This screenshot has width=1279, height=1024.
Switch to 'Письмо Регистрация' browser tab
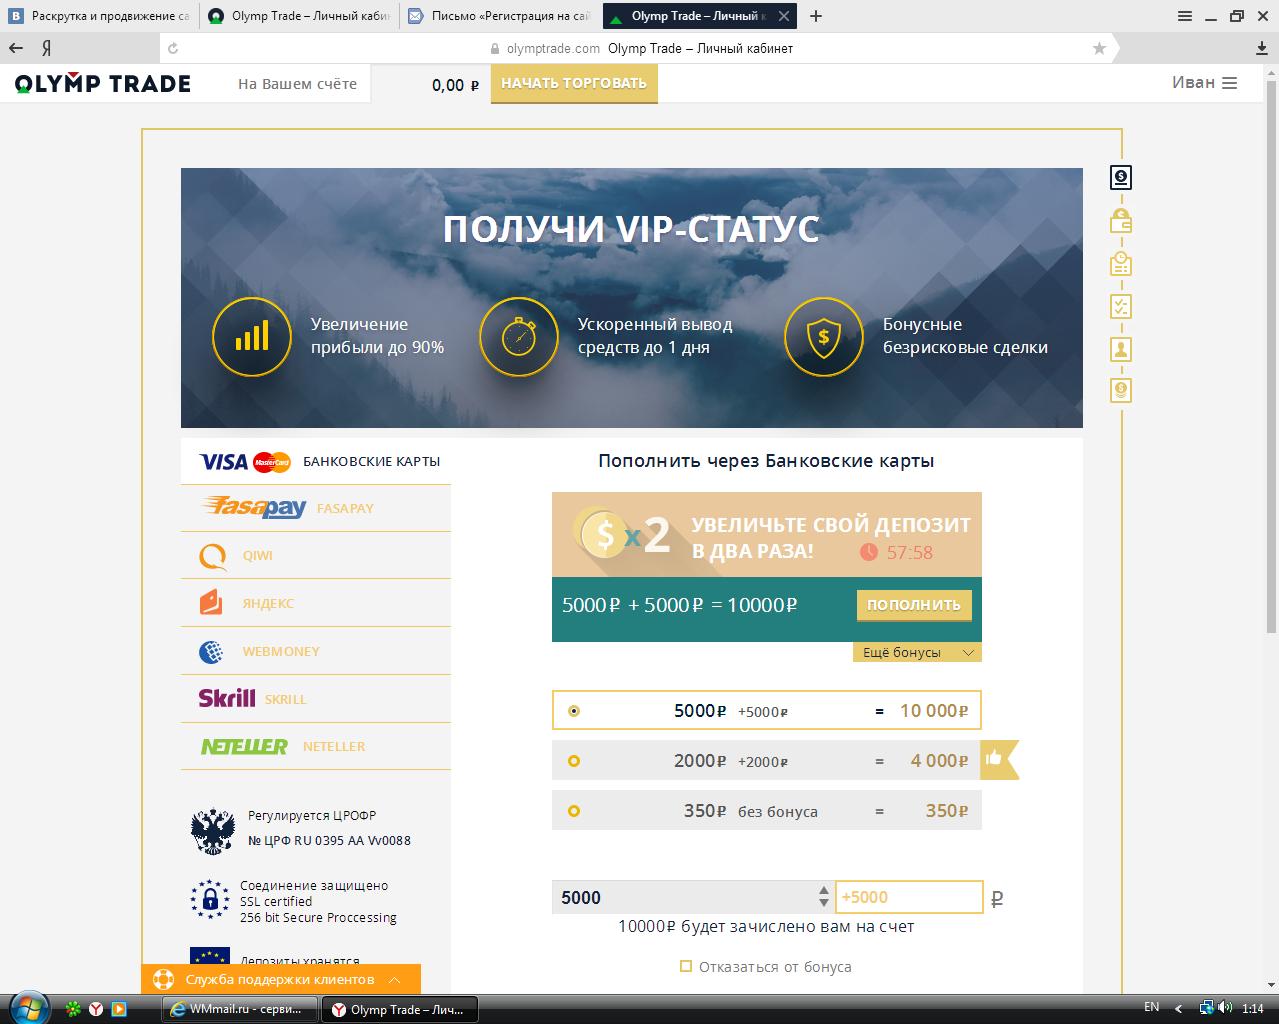500,16
